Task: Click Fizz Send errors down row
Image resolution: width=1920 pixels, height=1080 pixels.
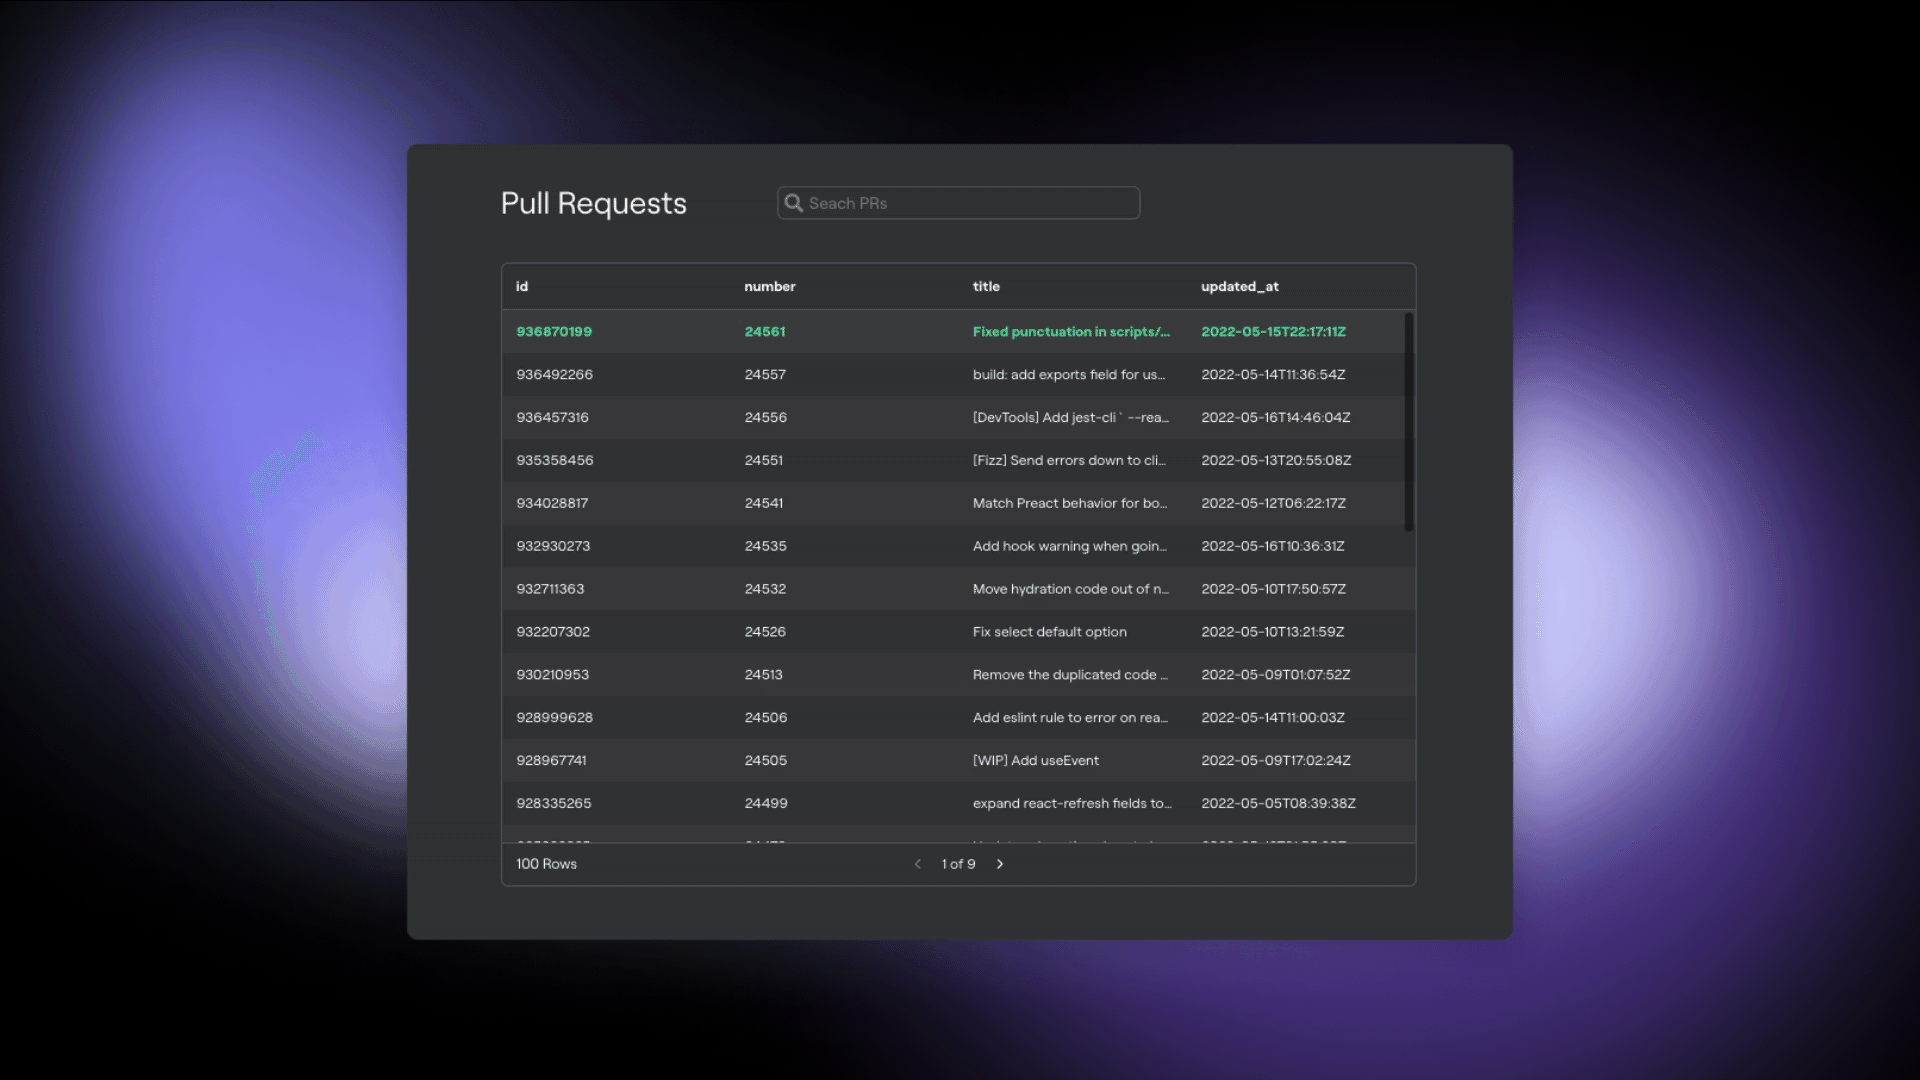Action: coord(1068,461)
